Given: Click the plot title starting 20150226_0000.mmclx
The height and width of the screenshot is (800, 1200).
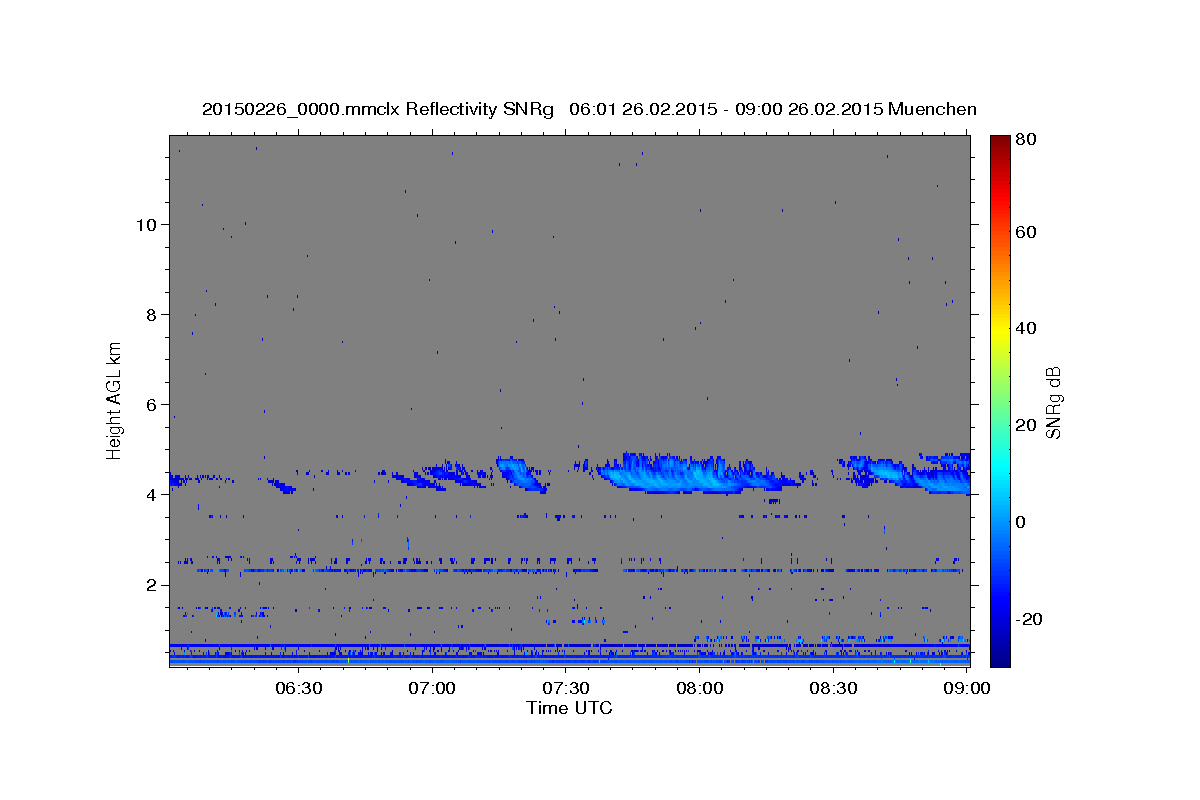Looking at the screenshot, I should (589, 109).
